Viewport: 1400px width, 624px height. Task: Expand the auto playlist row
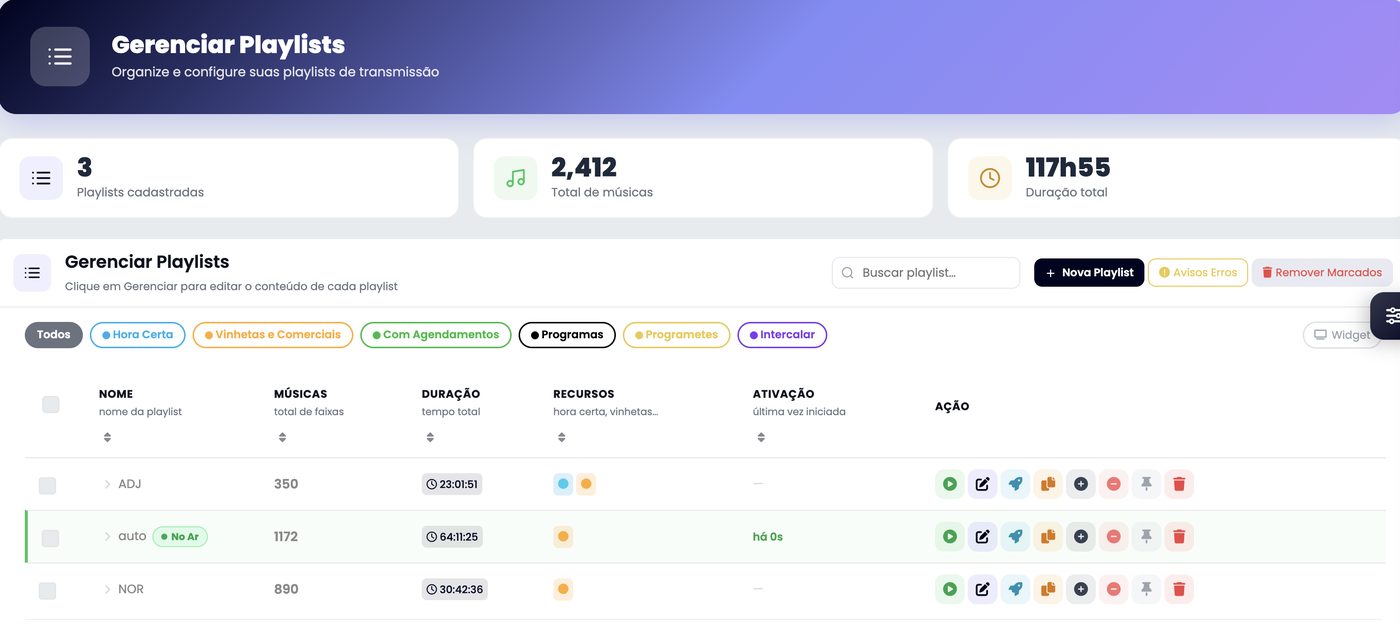coord(107,537)
